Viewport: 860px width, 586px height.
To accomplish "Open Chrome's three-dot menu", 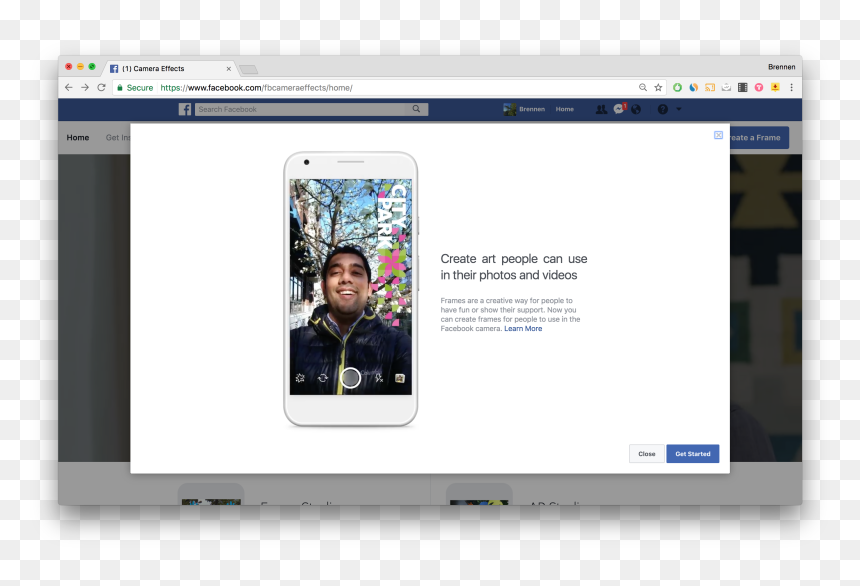I will (x=791, y=87).
